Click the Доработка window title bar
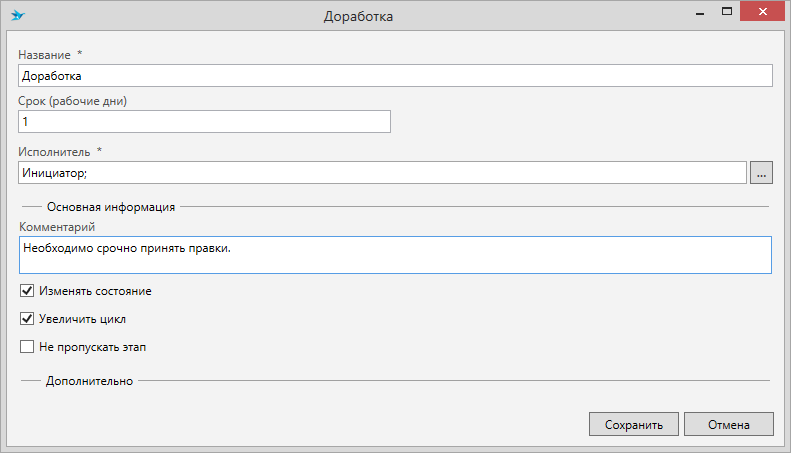The image size is (791, 453). click(x=358, y=16)
